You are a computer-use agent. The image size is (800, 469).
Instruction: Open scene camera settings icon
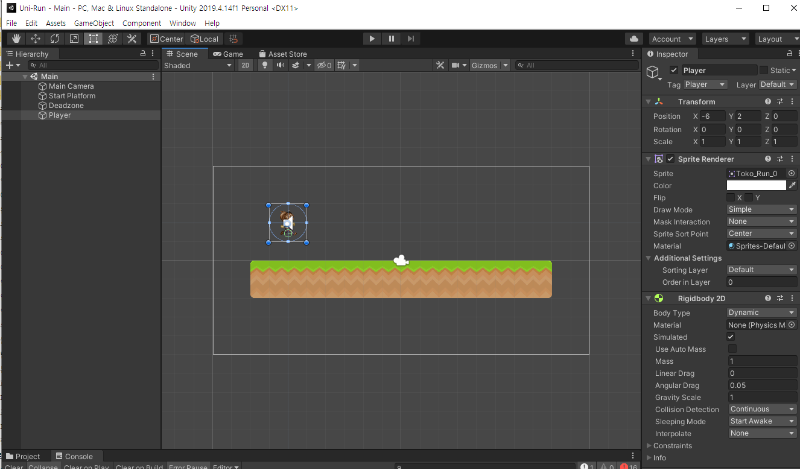(x=456, y=65)
